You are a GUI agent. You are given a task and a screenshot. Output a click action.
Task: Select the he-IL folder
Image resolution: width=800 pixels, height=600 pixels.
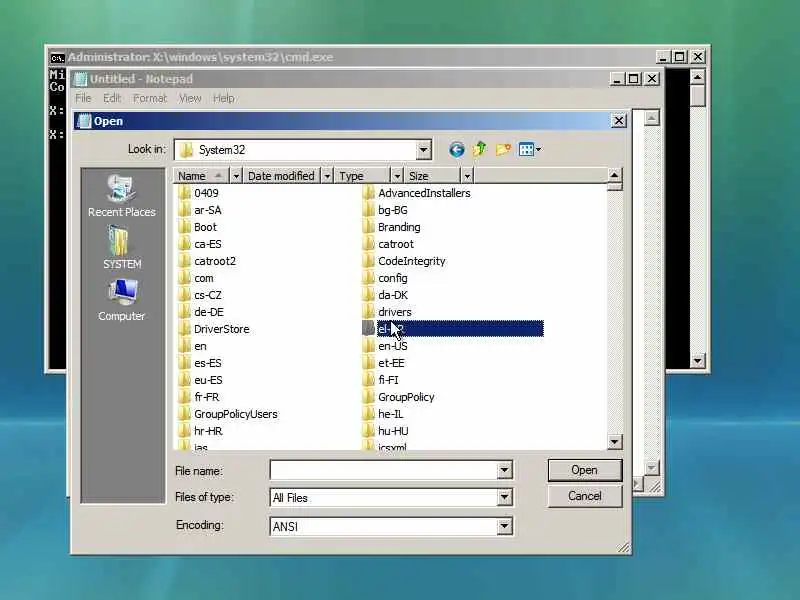coord(383,414)
